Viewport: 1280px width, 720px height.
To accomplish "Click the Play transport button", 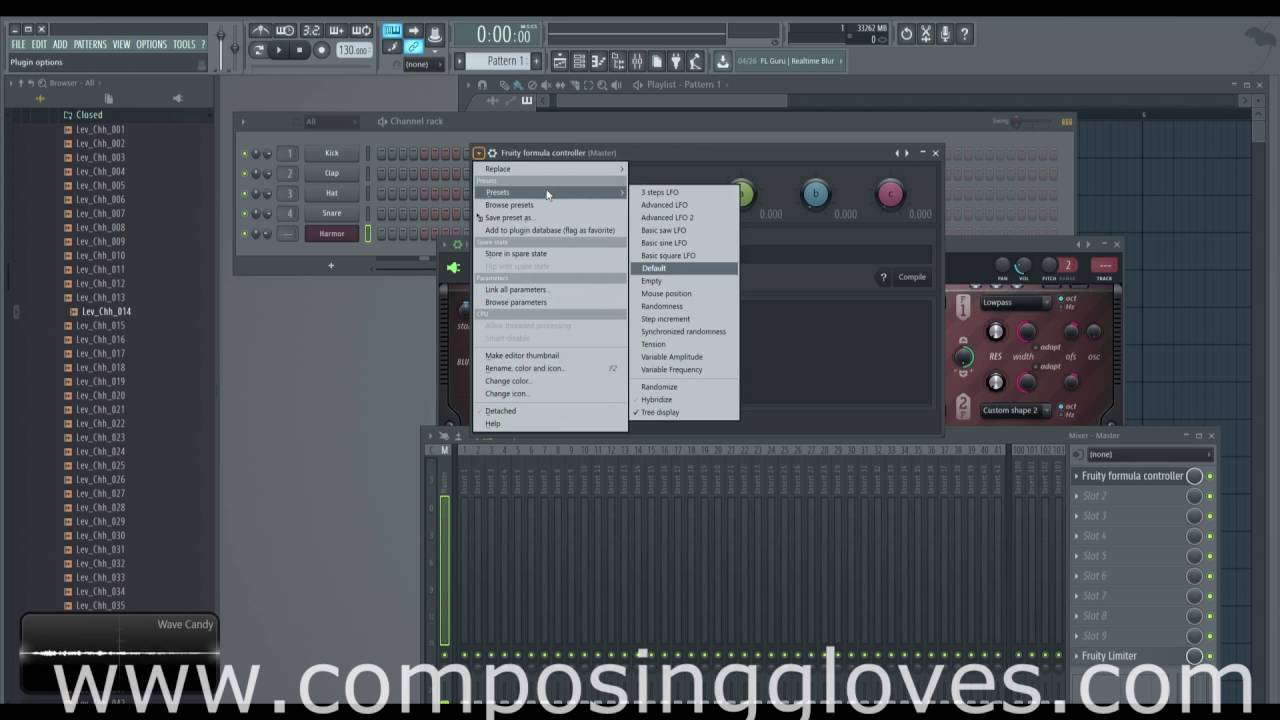I will coord(279,50).
